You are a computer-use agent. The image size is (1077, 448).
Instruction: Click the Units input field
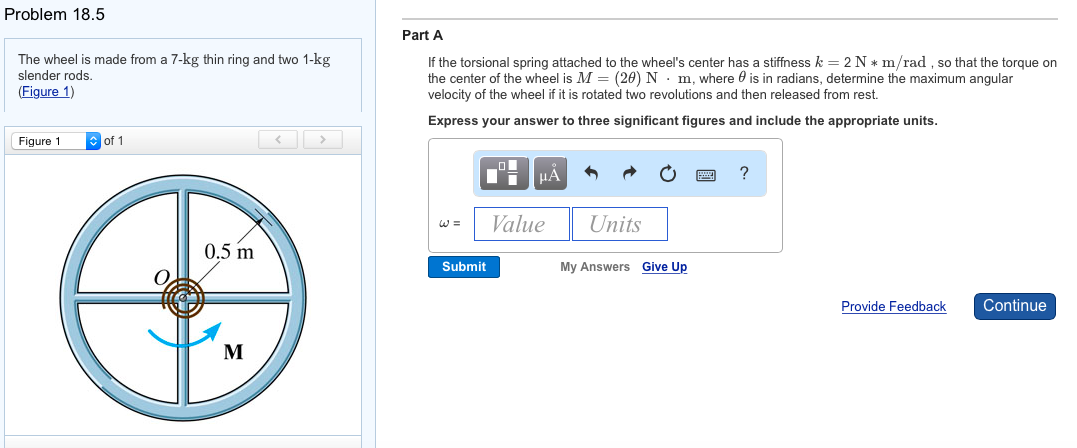pos(620,224)
